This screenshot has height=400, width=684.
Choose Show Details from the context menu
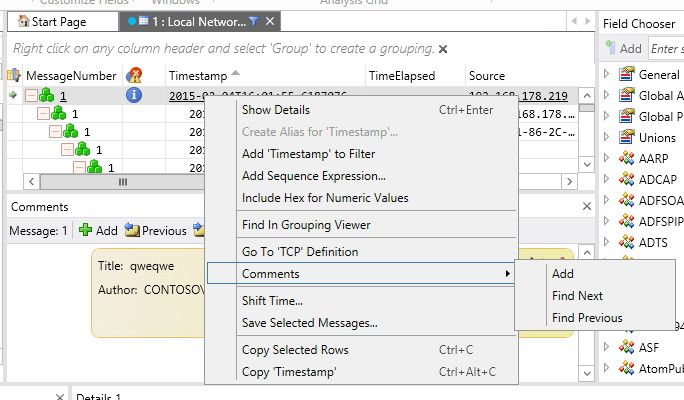point(276,110)
